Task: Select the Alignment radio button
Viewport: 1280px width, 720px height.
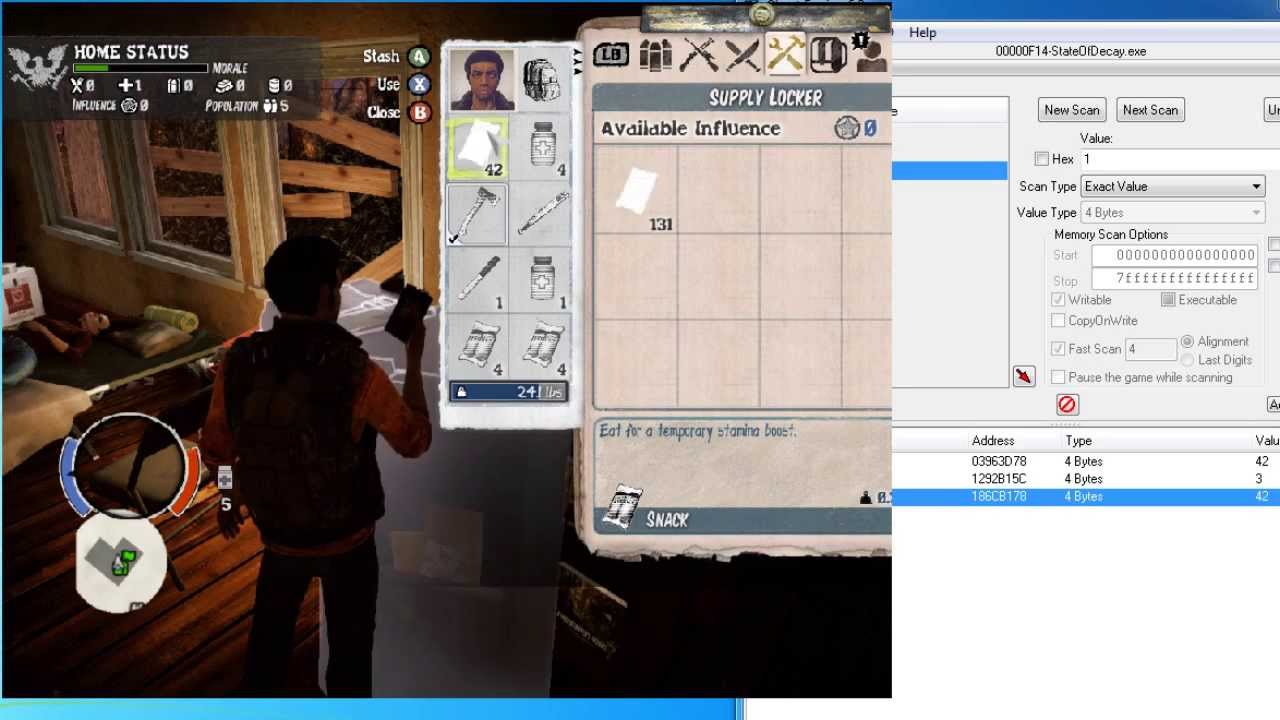Action: [x=1188, y=341]
